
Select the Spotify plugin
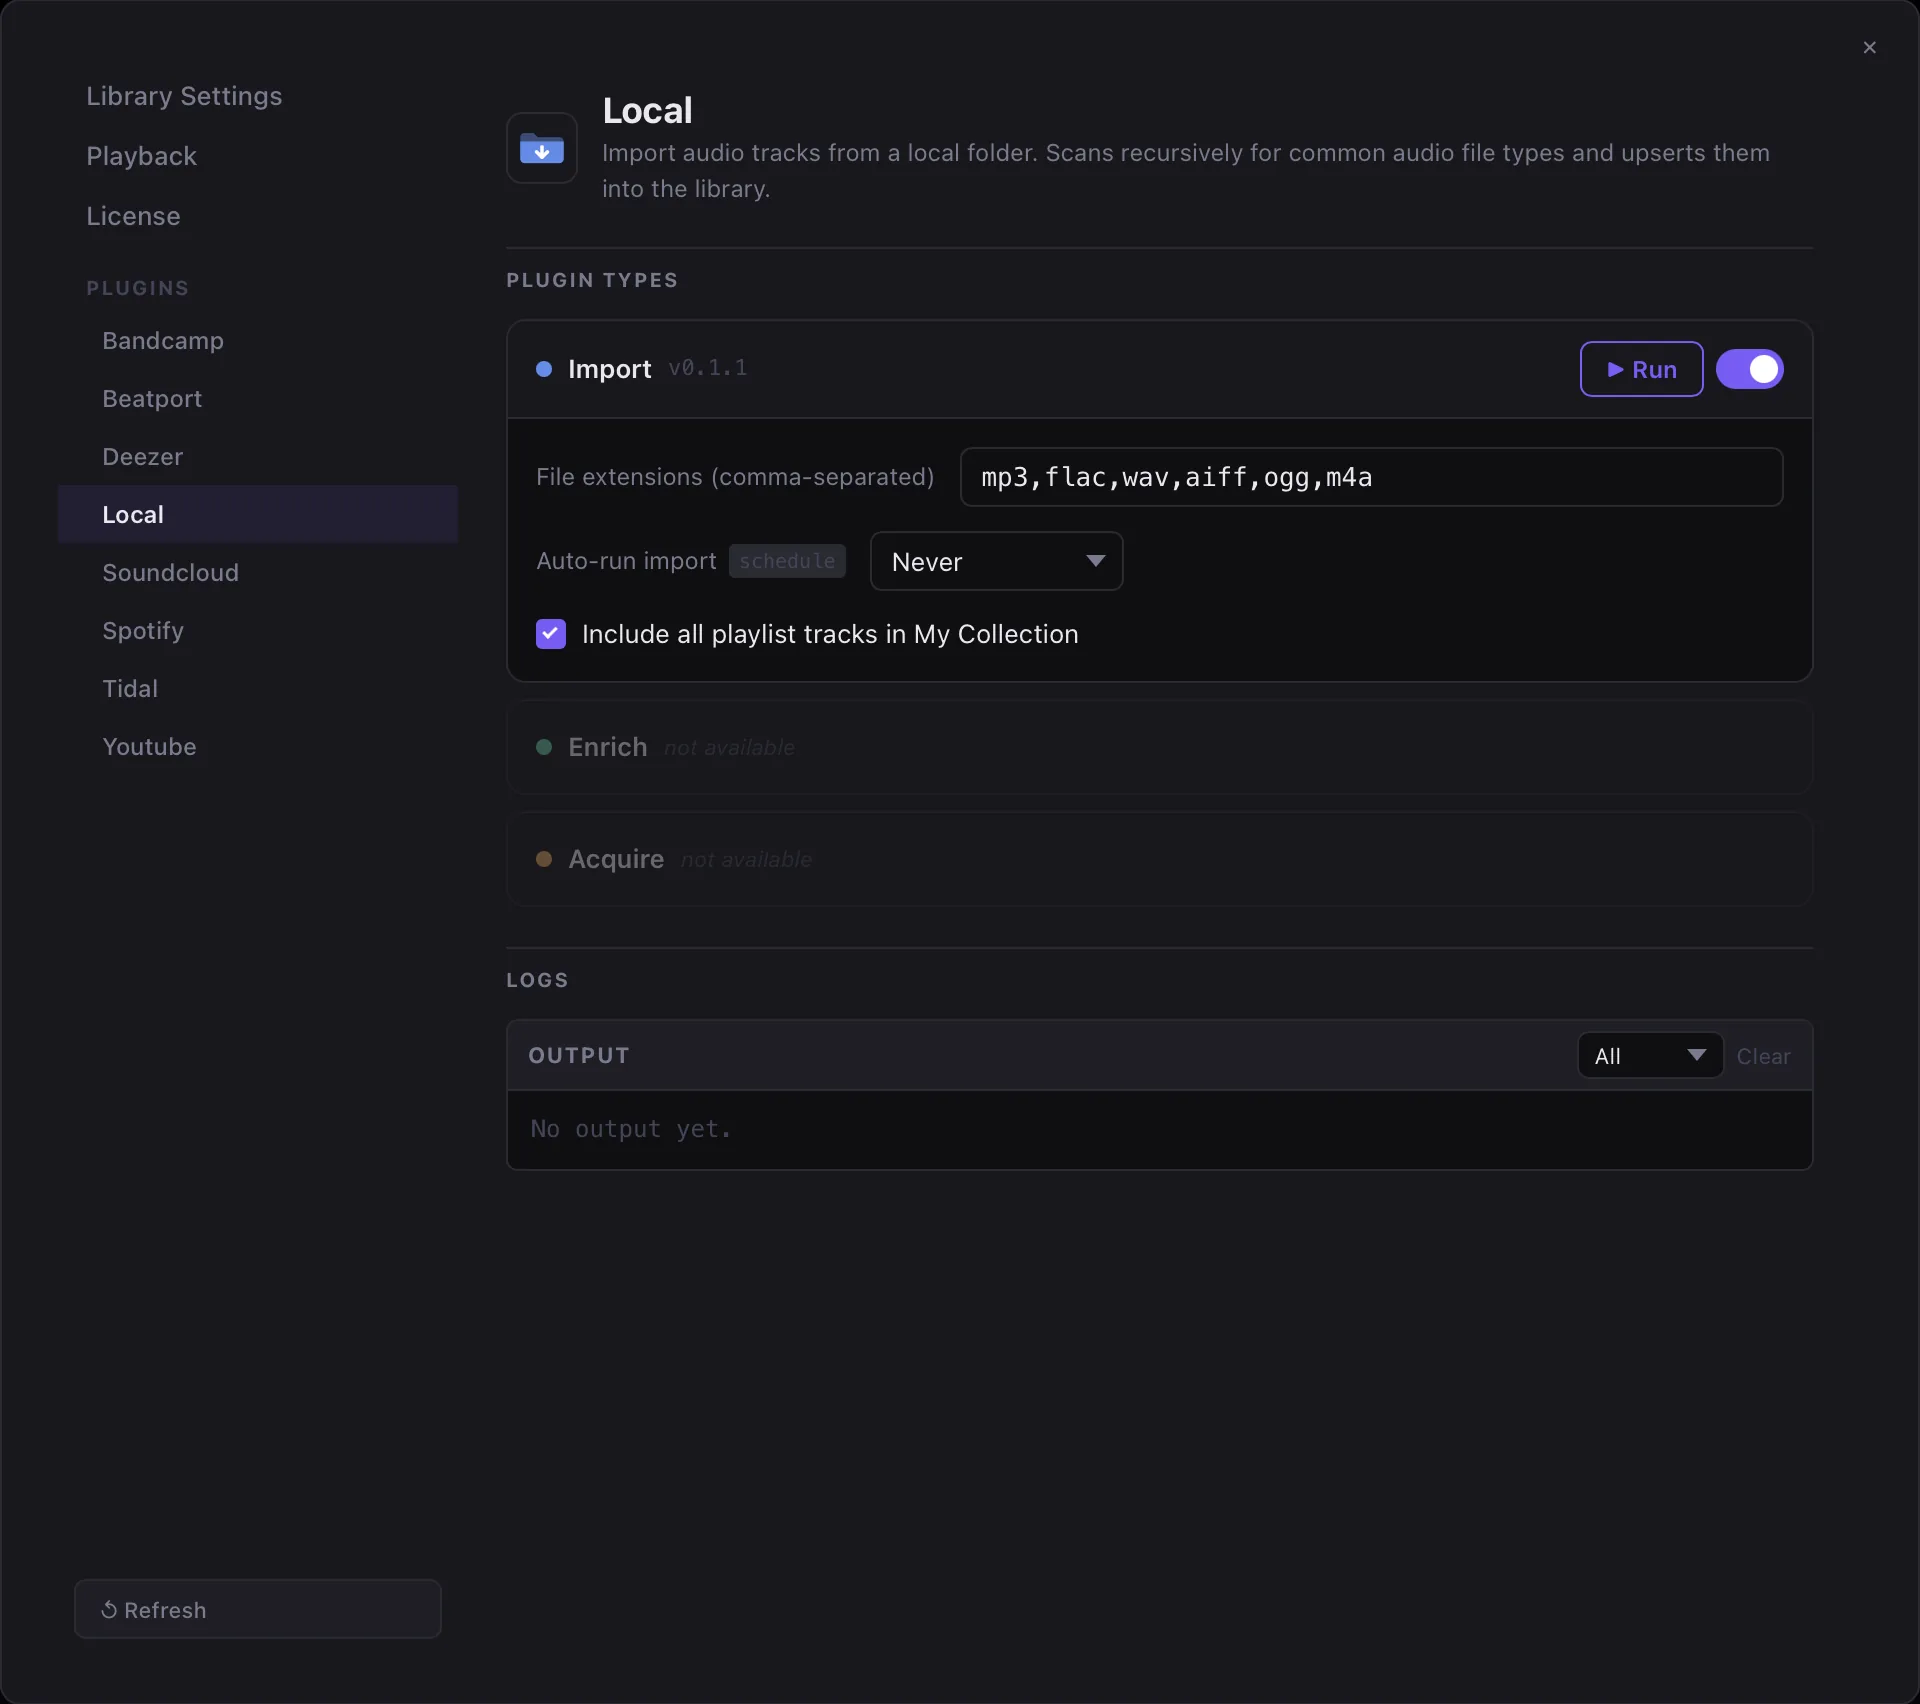pyautogui.click(x=258, y=631)
